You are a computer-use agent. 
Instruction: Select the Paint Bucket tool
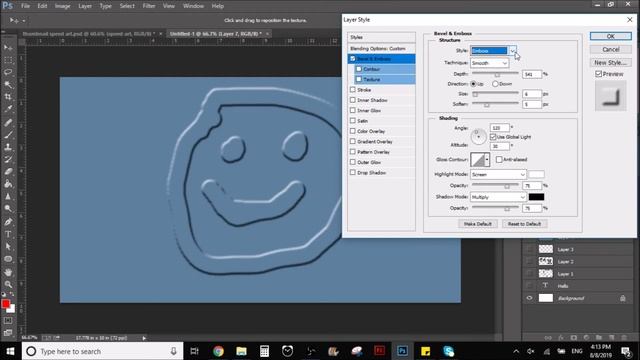pyautogui.click(x=8, y=184)
